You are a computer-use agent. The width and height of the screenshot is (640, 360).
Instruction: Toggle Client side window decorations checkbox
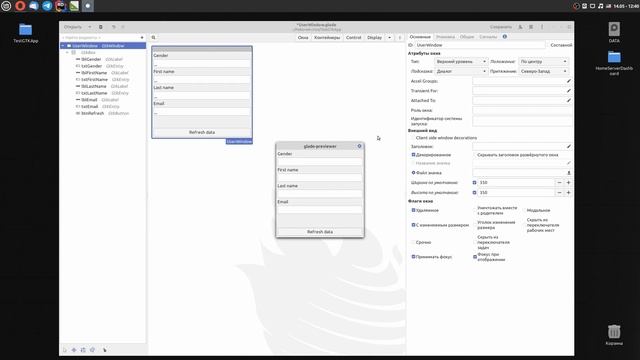(x=413, y=138)
